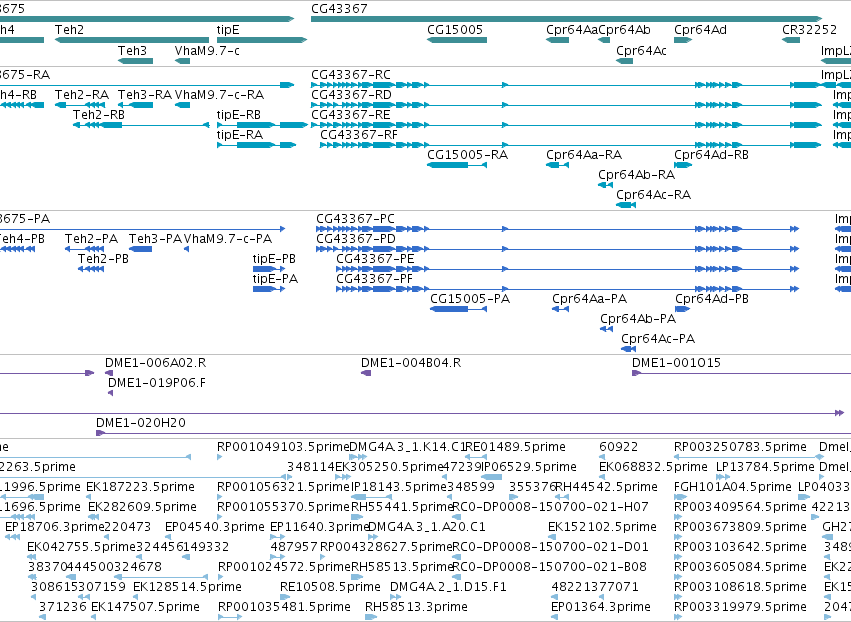Click the CG43367-RC transcript label
This screenshot has height=622, width=851.
[x=351, y=74]
